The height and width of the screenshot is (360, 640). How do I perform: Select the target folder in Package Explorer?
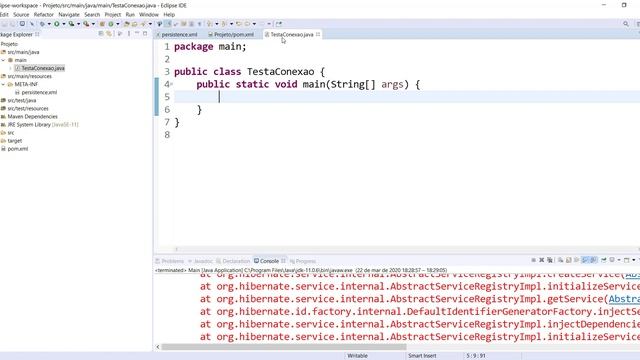[11, 141]
